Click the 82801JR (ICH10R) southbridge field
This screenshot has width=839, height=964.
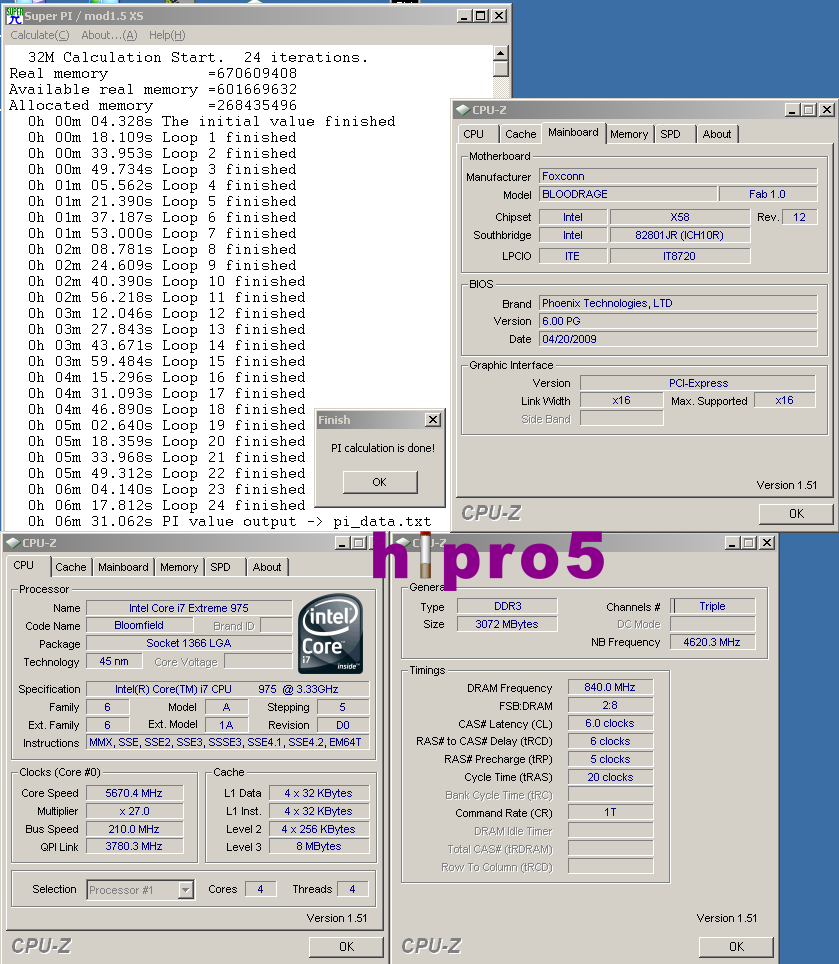click(x=680, y=235)
